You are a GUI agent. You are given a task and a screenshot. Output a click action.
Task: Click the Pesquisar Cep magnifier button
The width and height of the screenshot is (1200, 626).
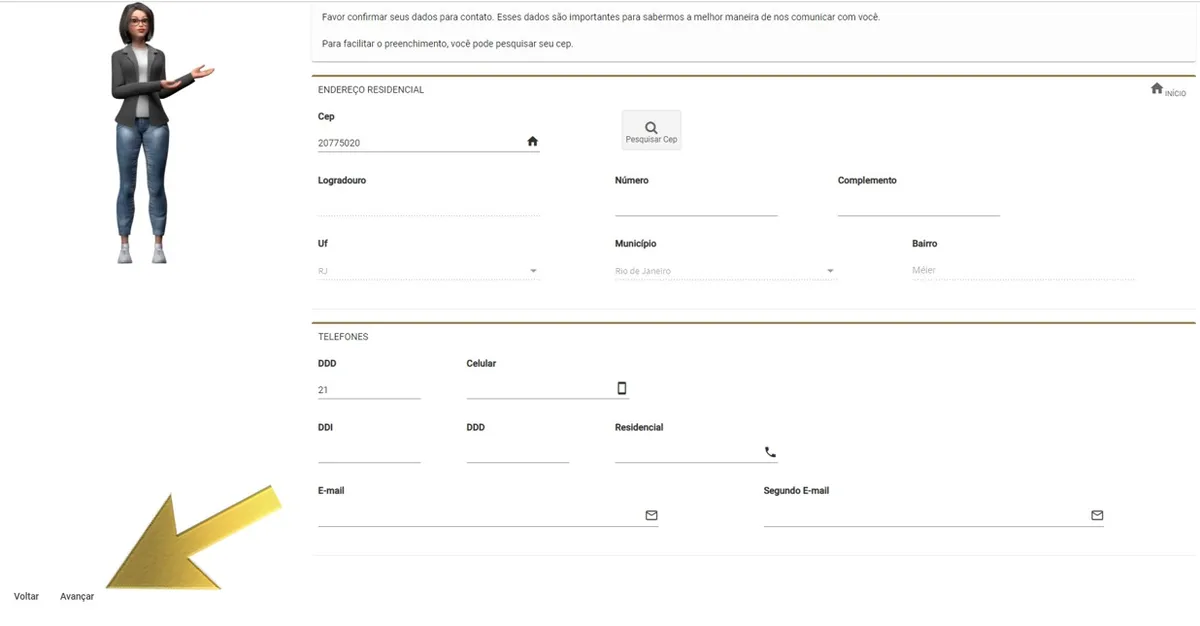tap(651, 130)
